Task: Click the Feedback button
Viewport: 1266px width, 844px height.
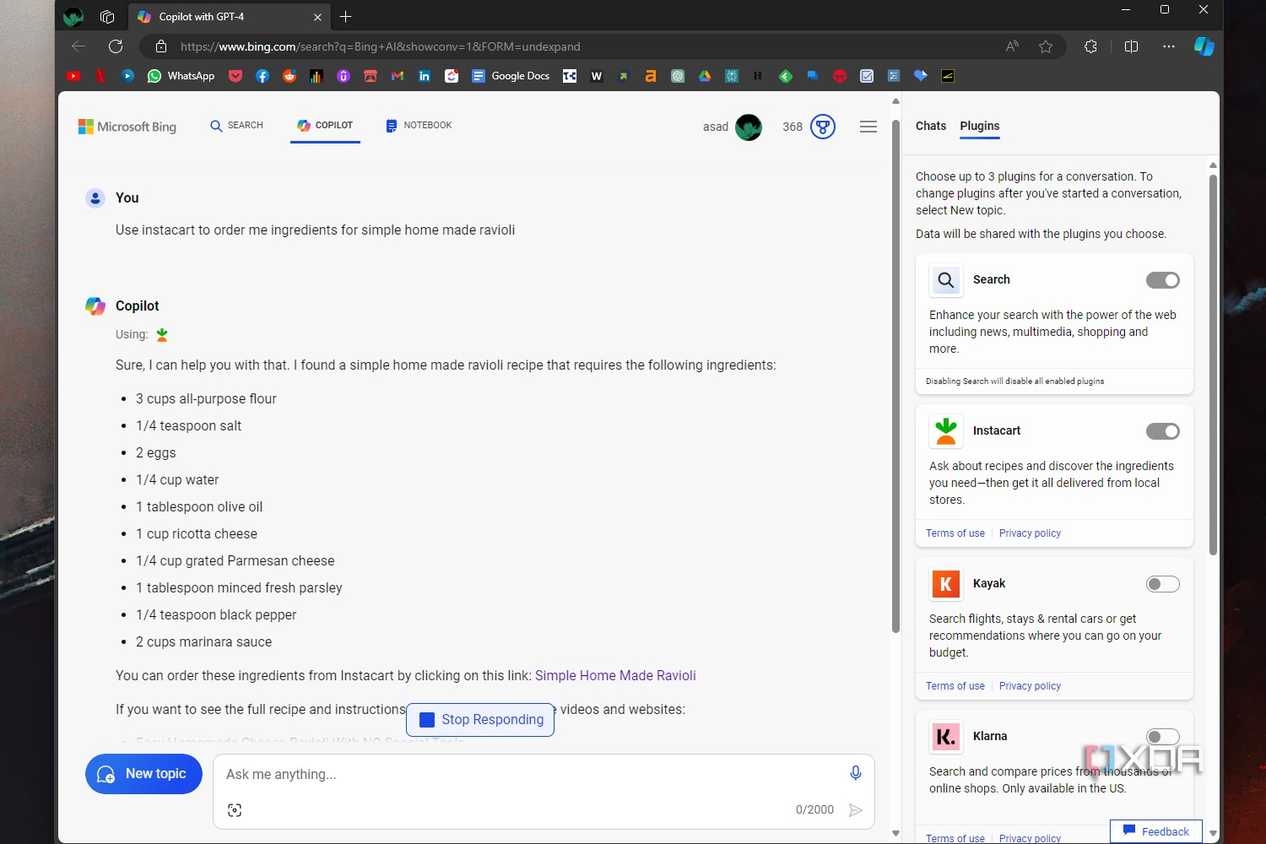Action: point(1155,831)
